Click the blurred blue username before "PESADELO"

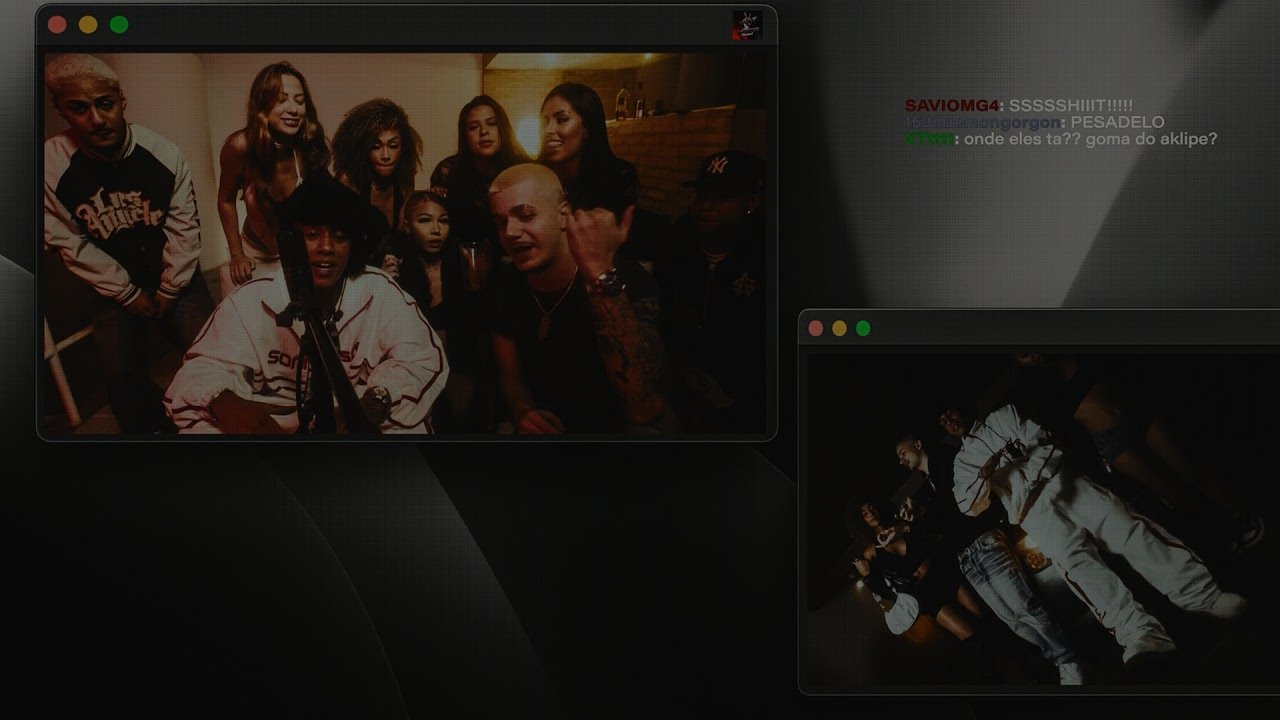[x=982, y=122]
